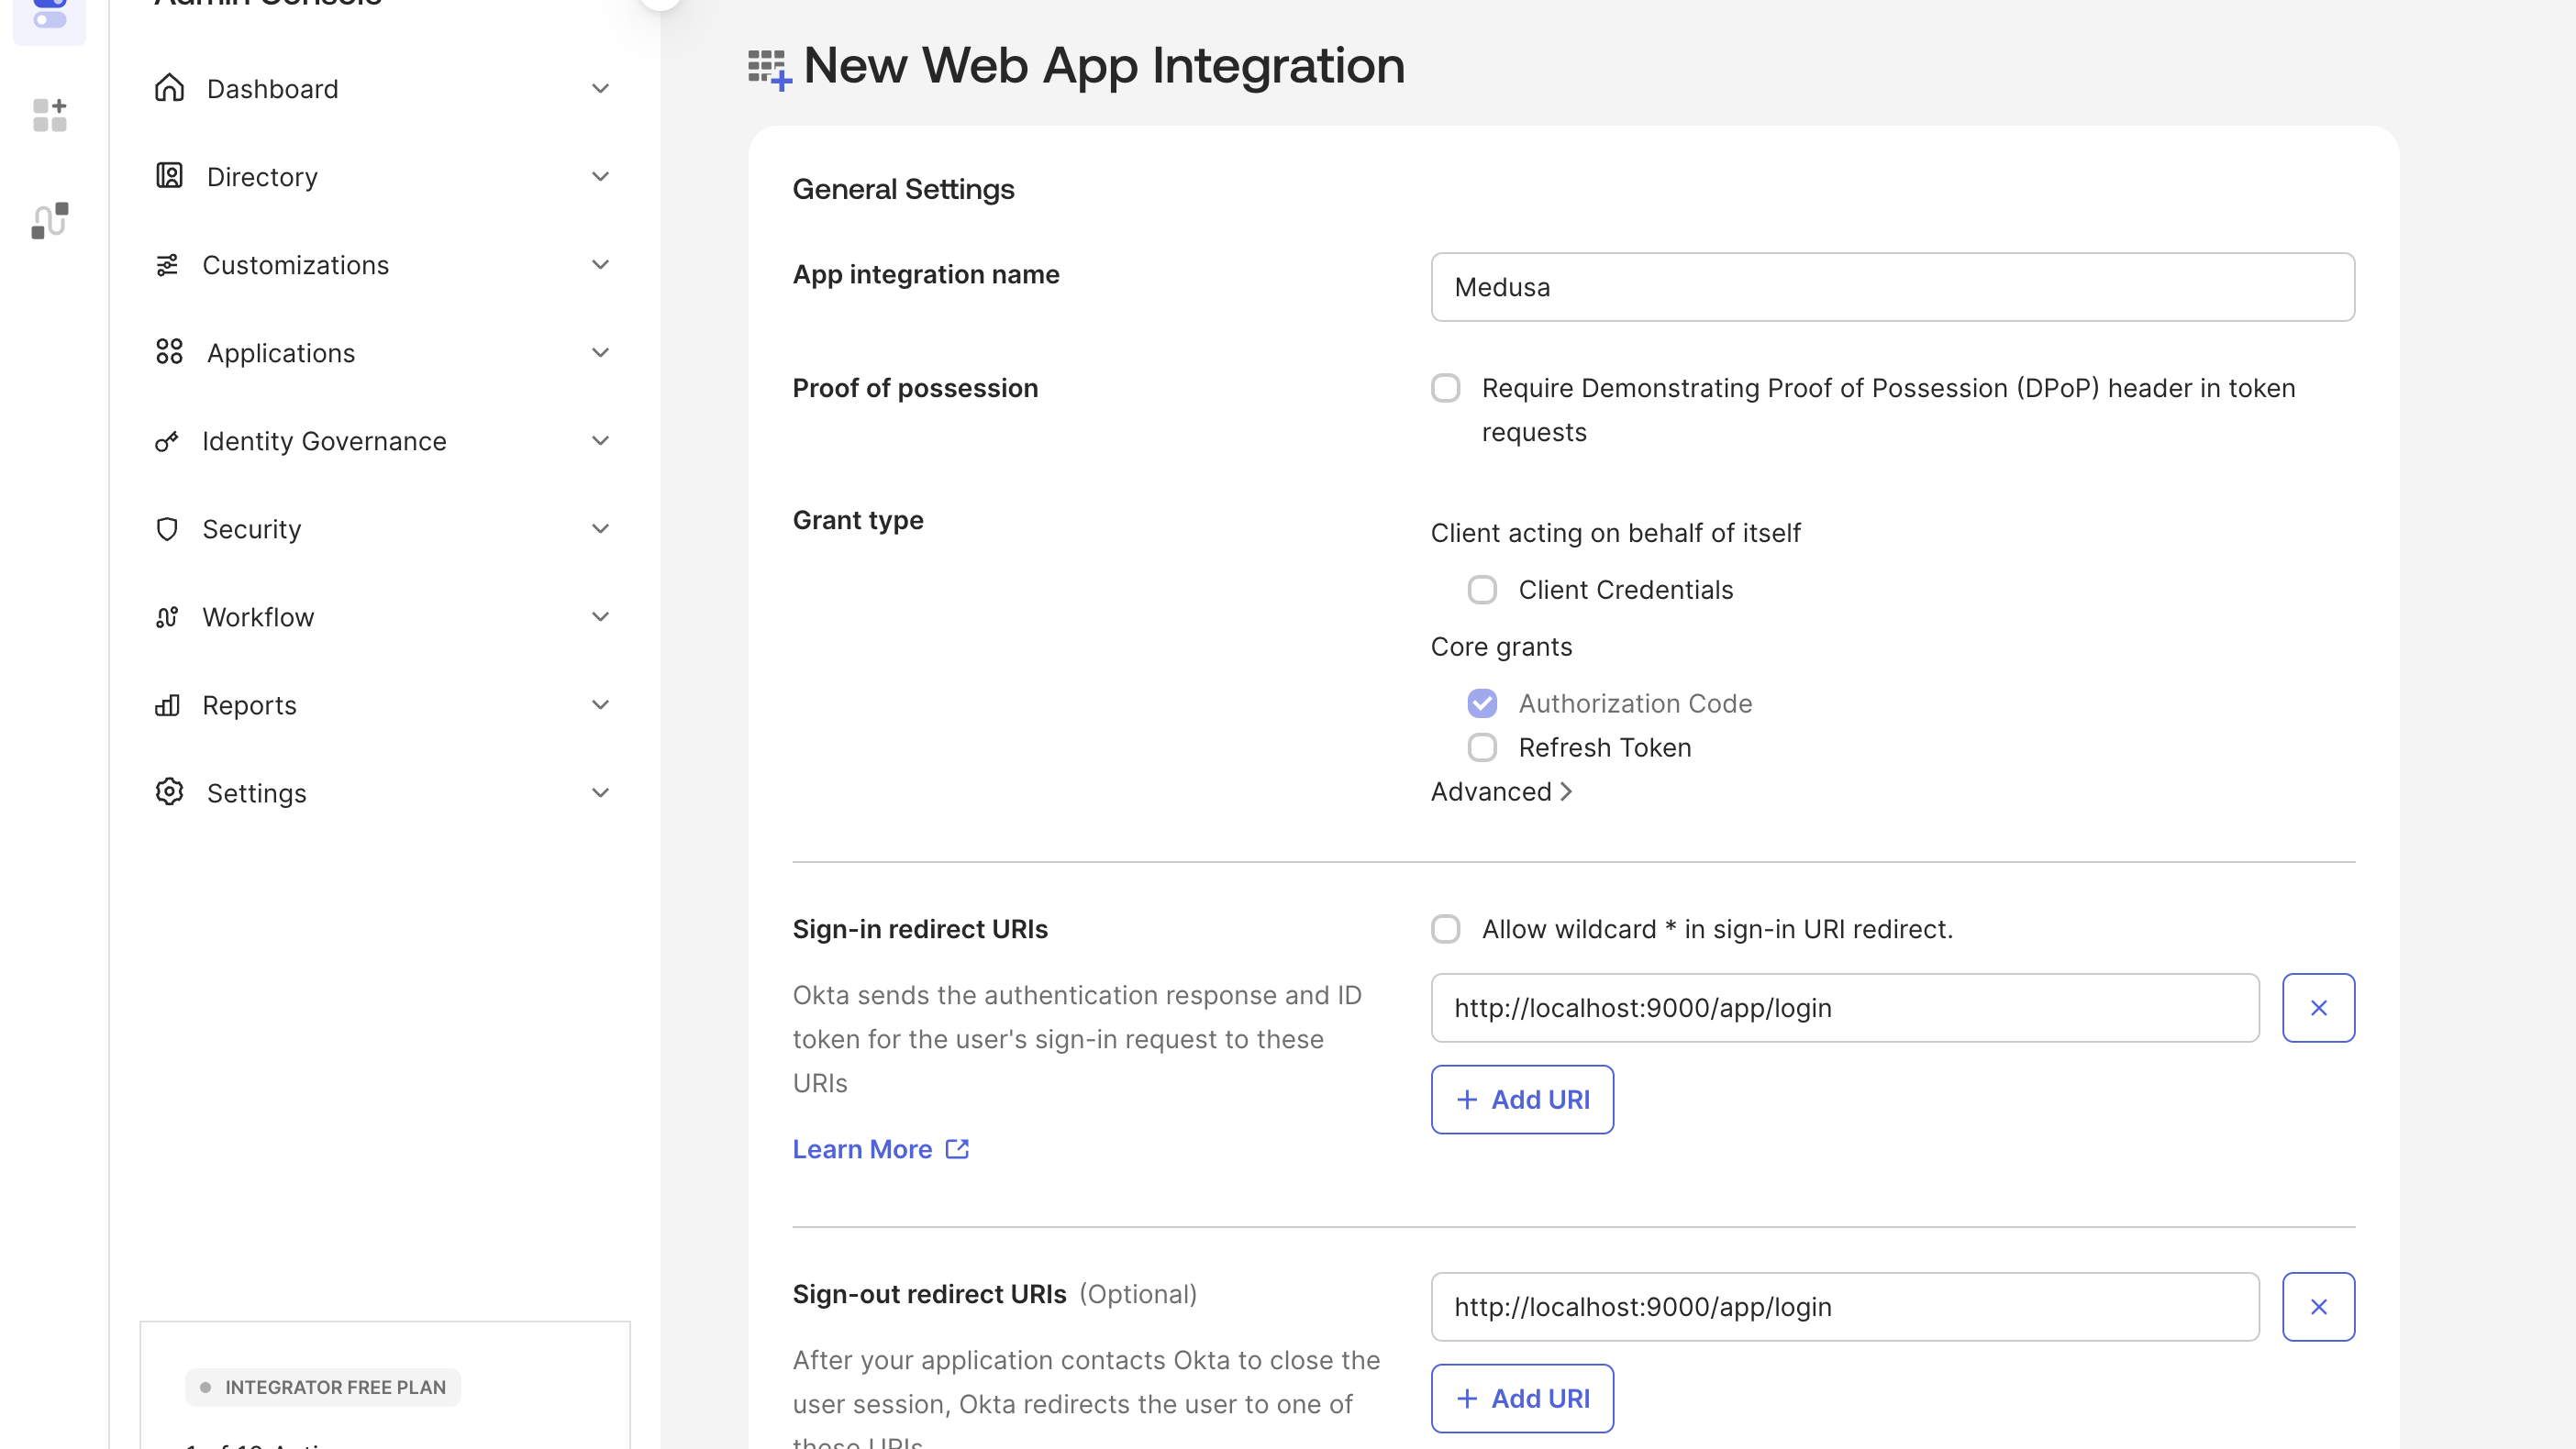Enable wildcard in sign-in URI redirect
Image resolution: width=2576 pixels, height=1449 pixels.
tap(1445, 929)
